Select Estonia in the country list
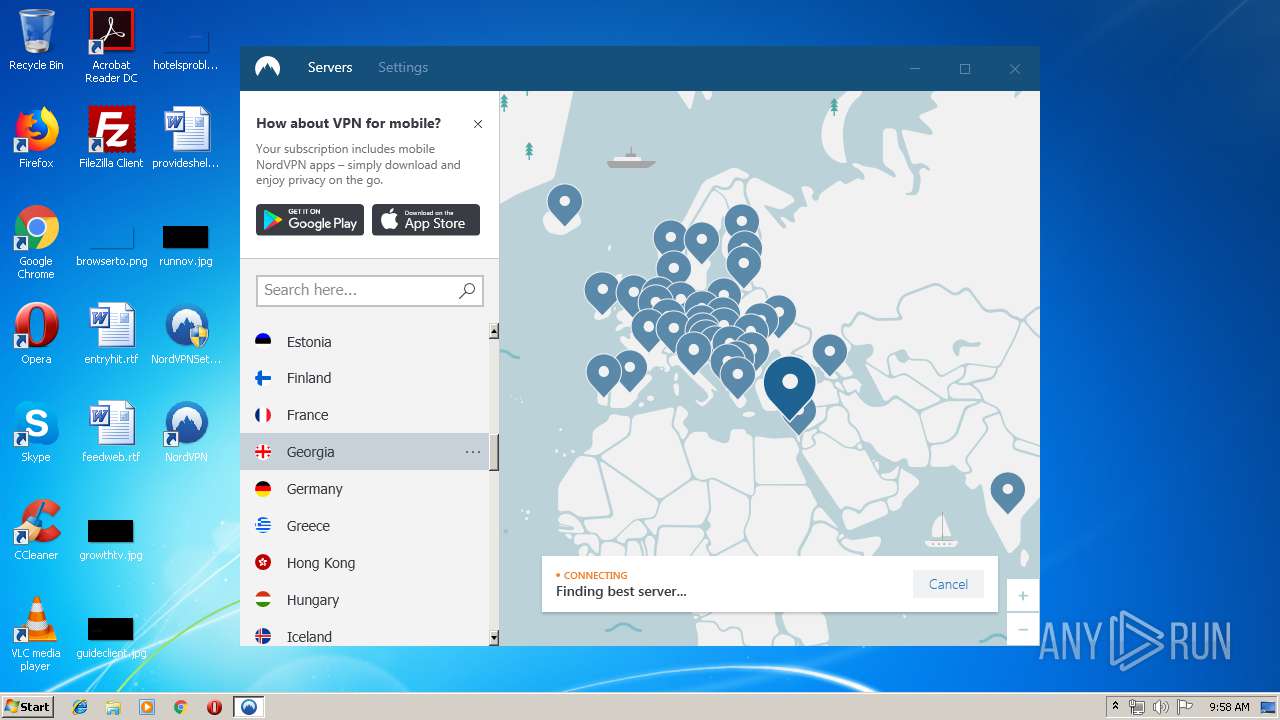1280x720 pixels. (x=364, y=342)
